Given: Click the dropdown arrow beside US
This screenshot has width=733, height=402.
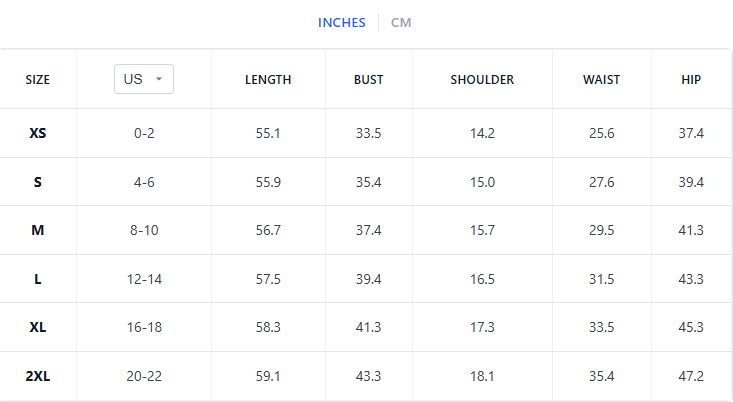Looking at the screenshot, I should tap(159, 79).
